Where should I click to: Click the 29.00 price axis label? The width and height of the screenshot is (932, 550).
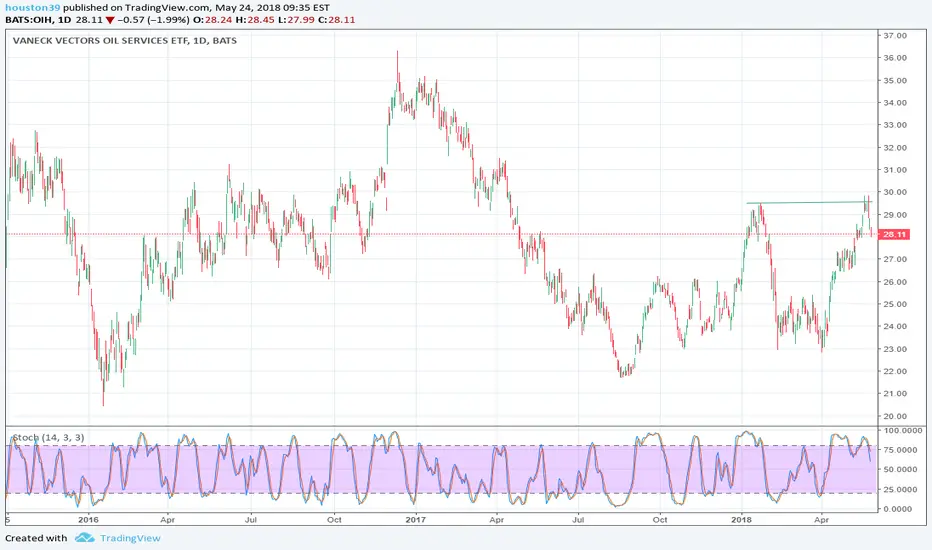(x=895, y=215)
